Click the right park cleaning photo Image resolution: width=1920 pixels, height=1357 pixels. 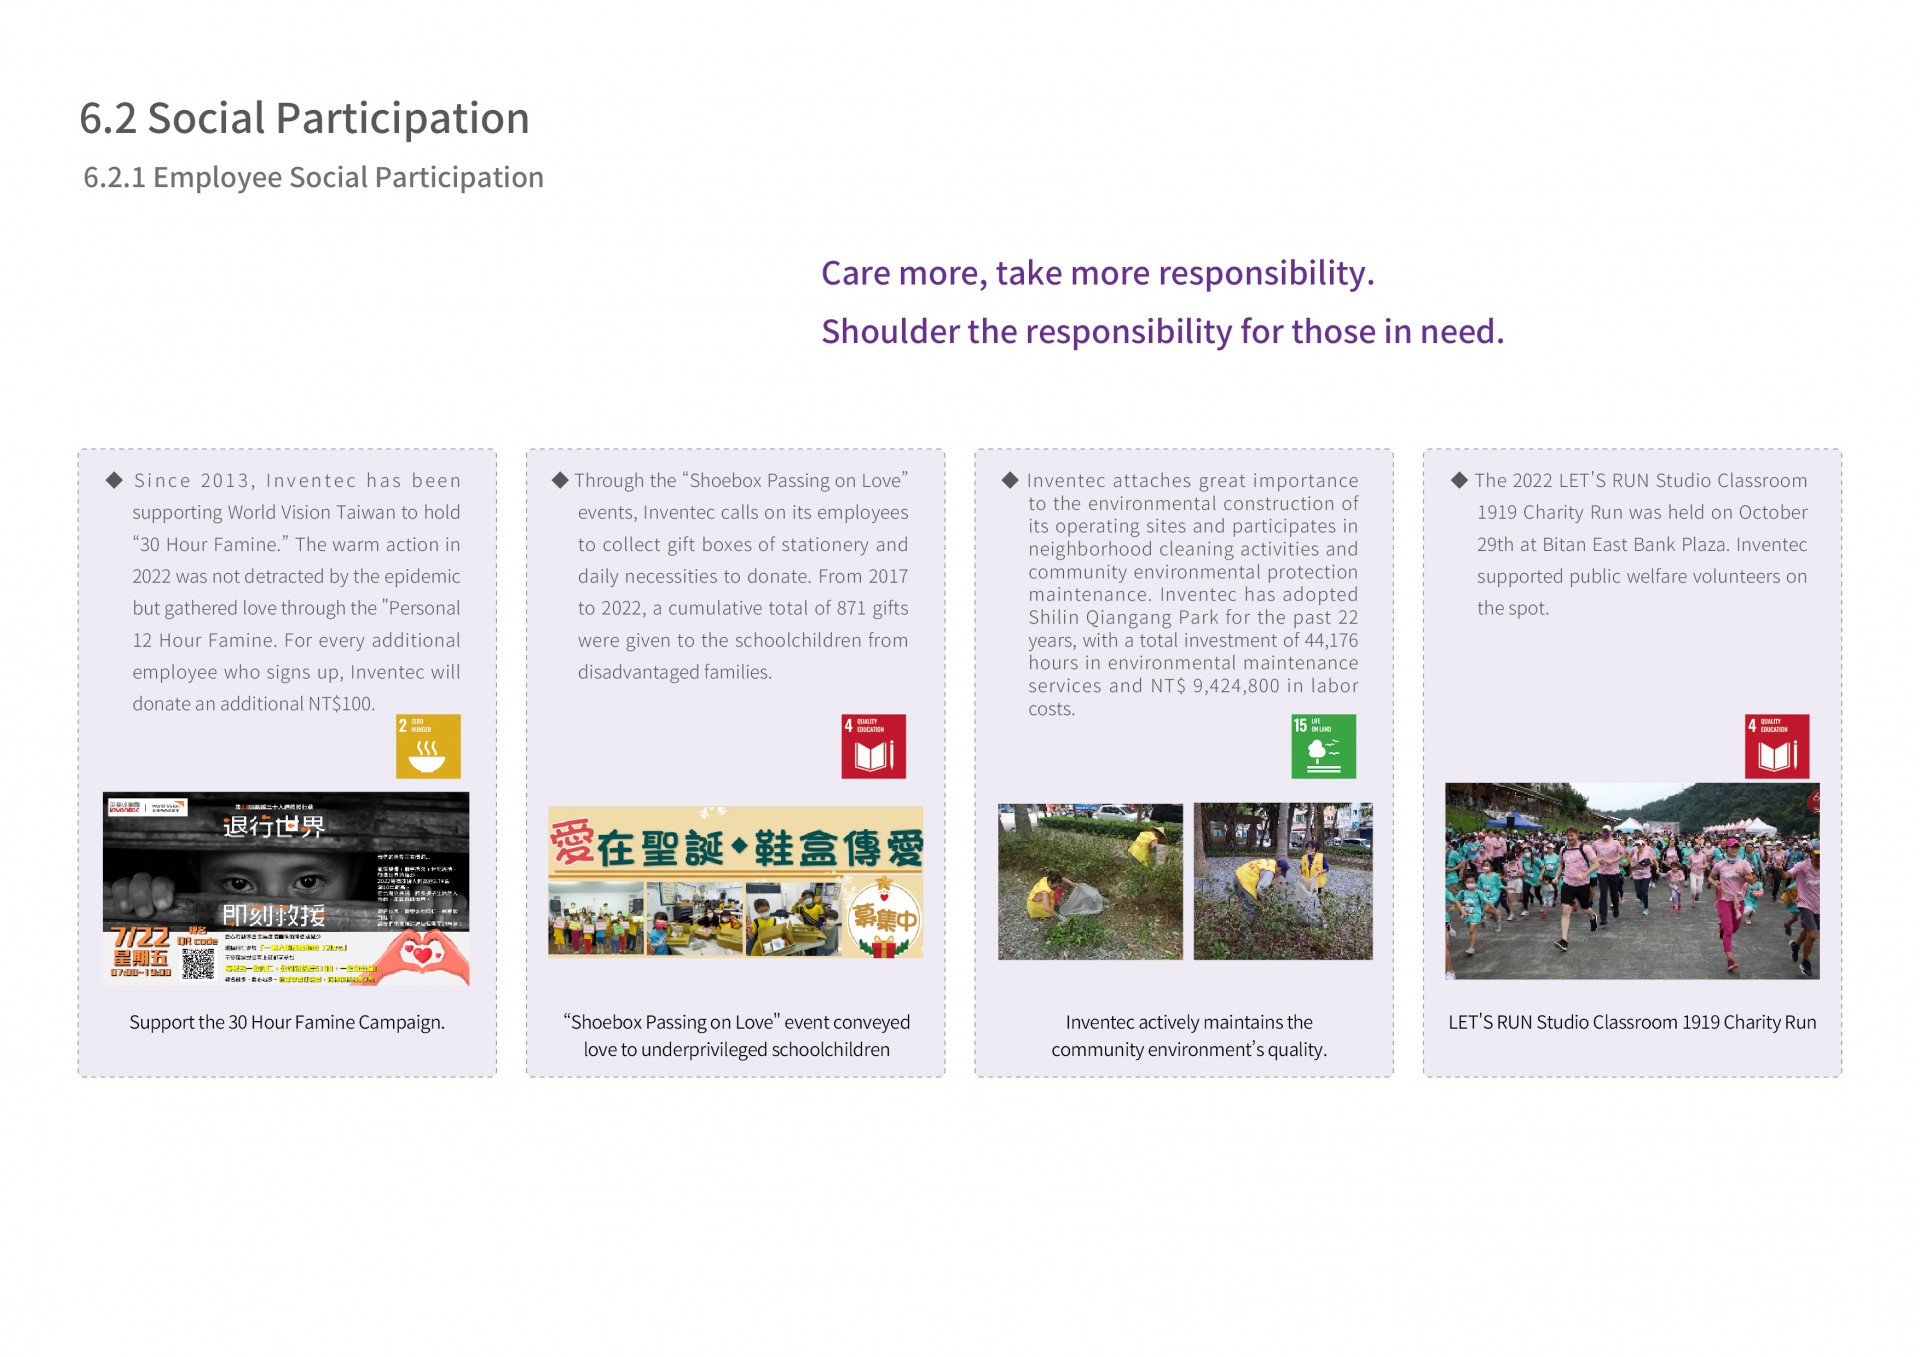coord(1283,881)
